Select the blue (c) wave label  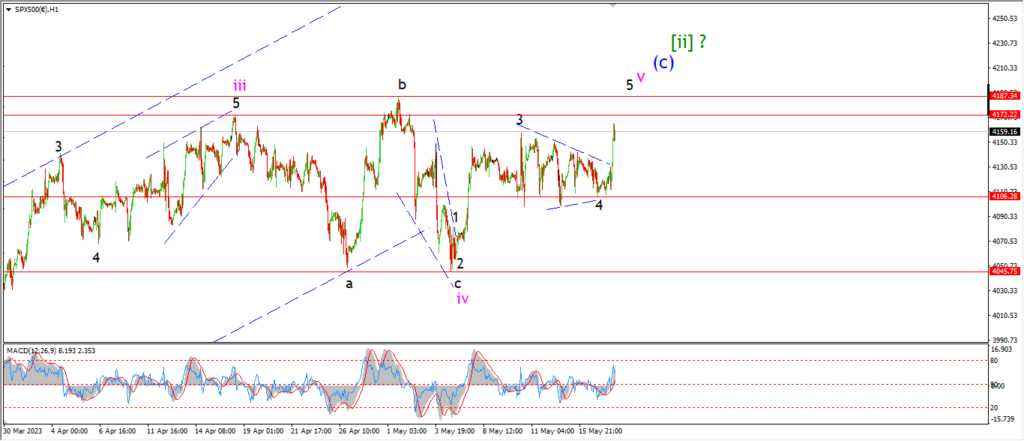point(662,62)
